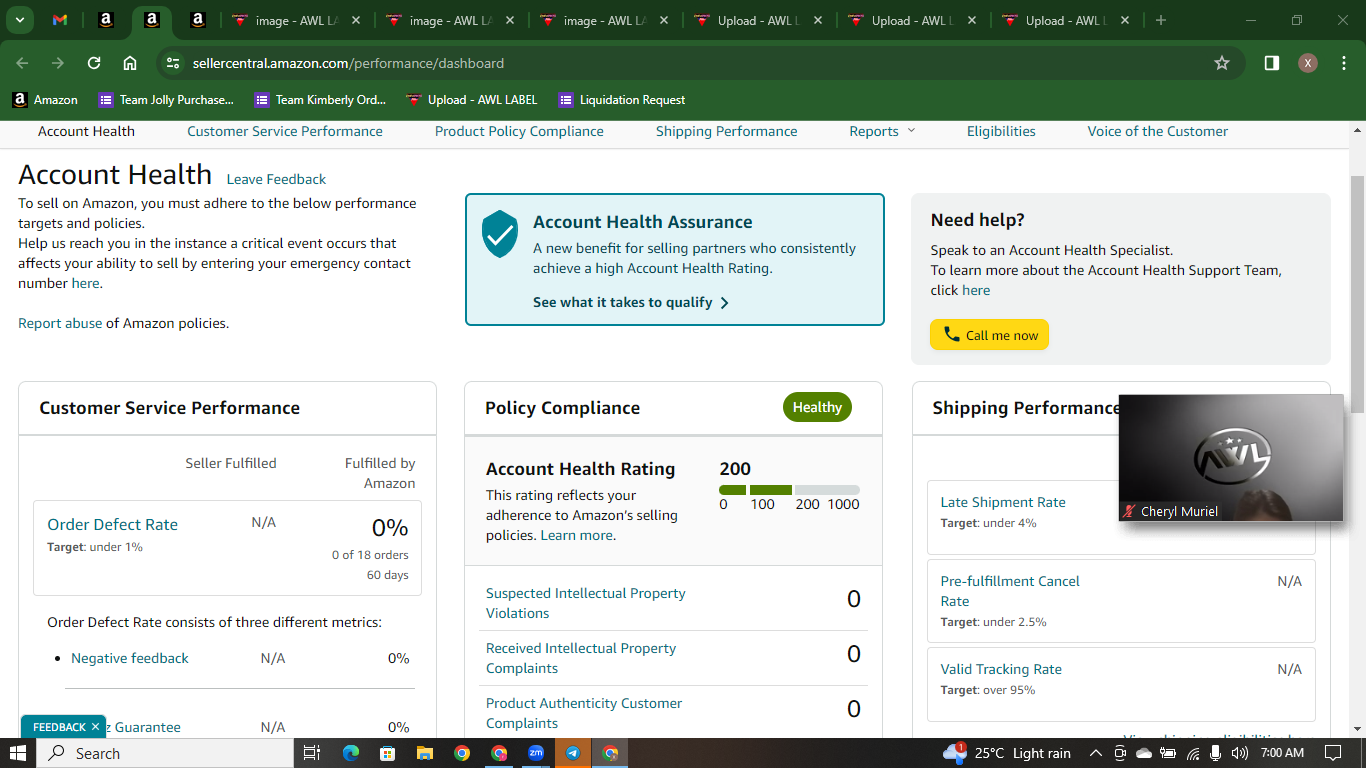
Task: Open the tab search dropdown
Action: 19,20
